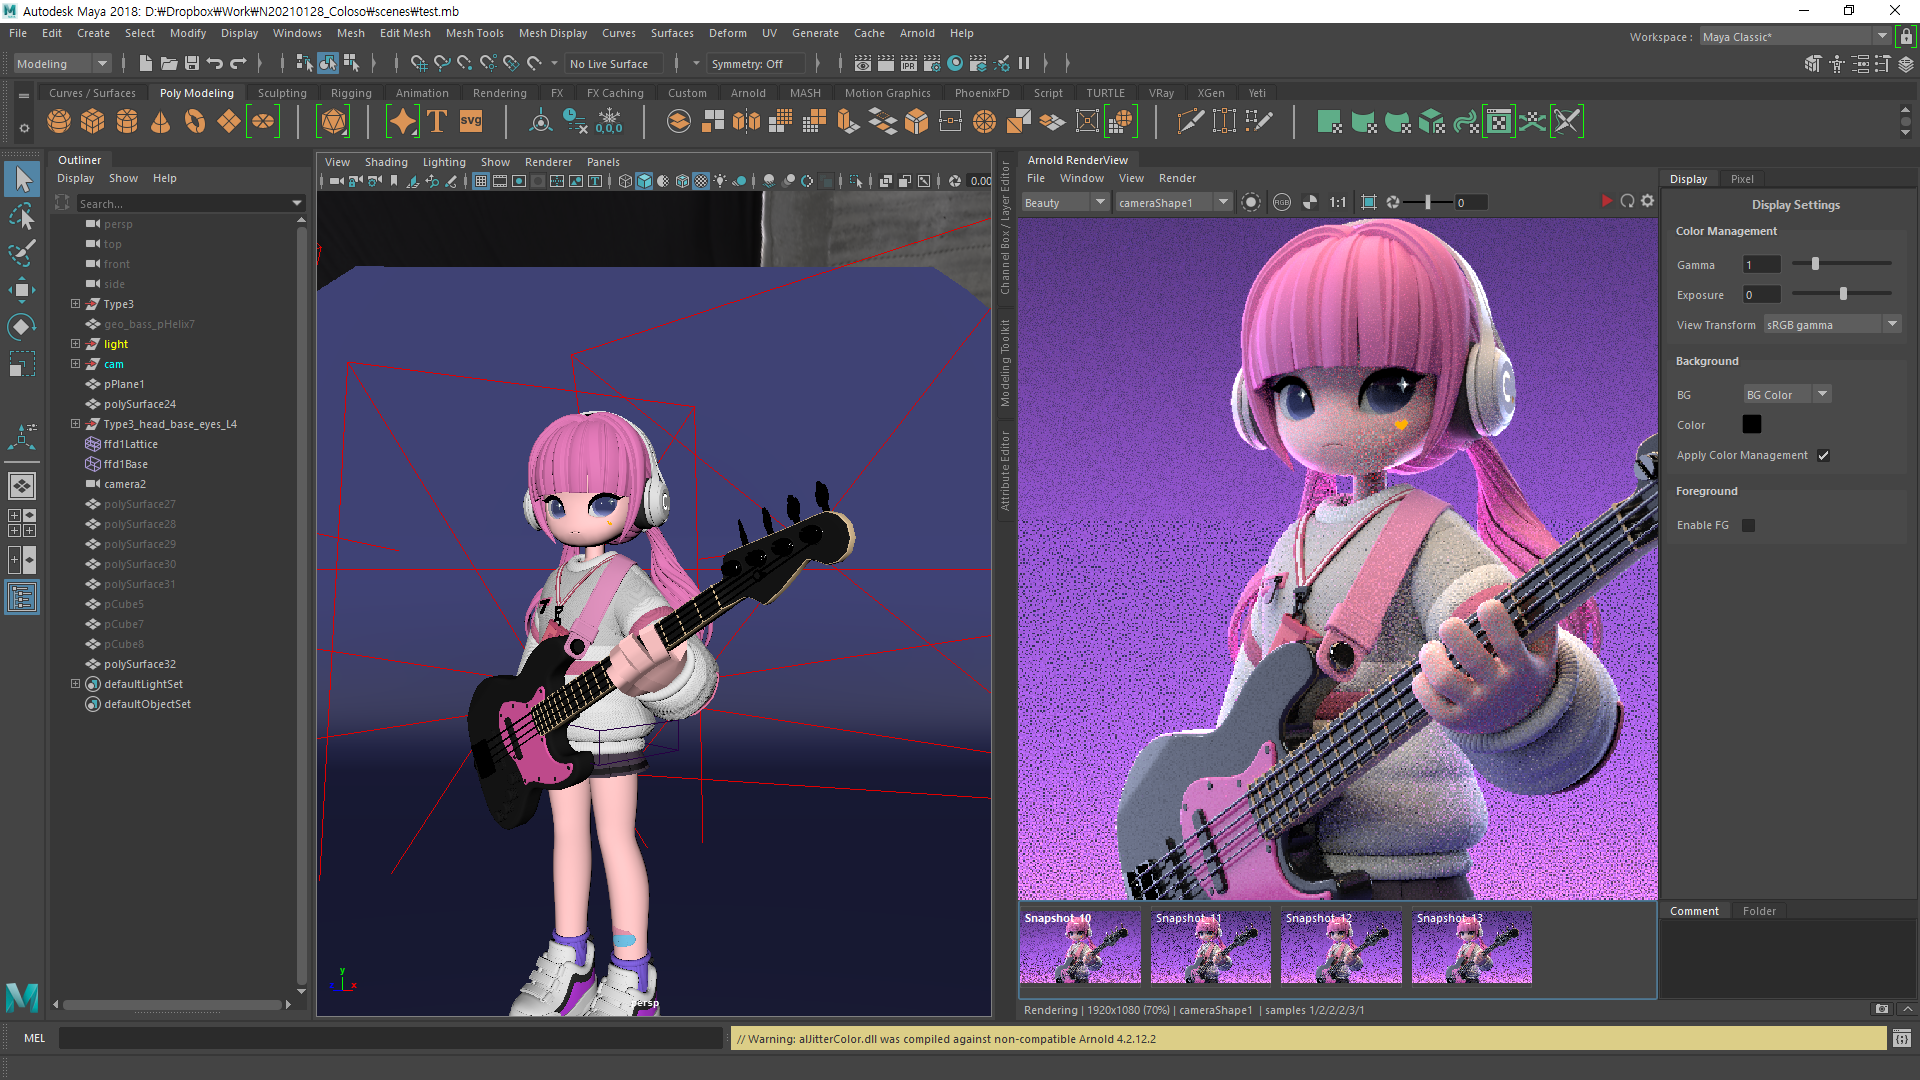The width and height of the screenshot is (1920, 1080).
Task: Open the BG Color dropdown
Action: pyautogui.click(x=1786, y=395)
